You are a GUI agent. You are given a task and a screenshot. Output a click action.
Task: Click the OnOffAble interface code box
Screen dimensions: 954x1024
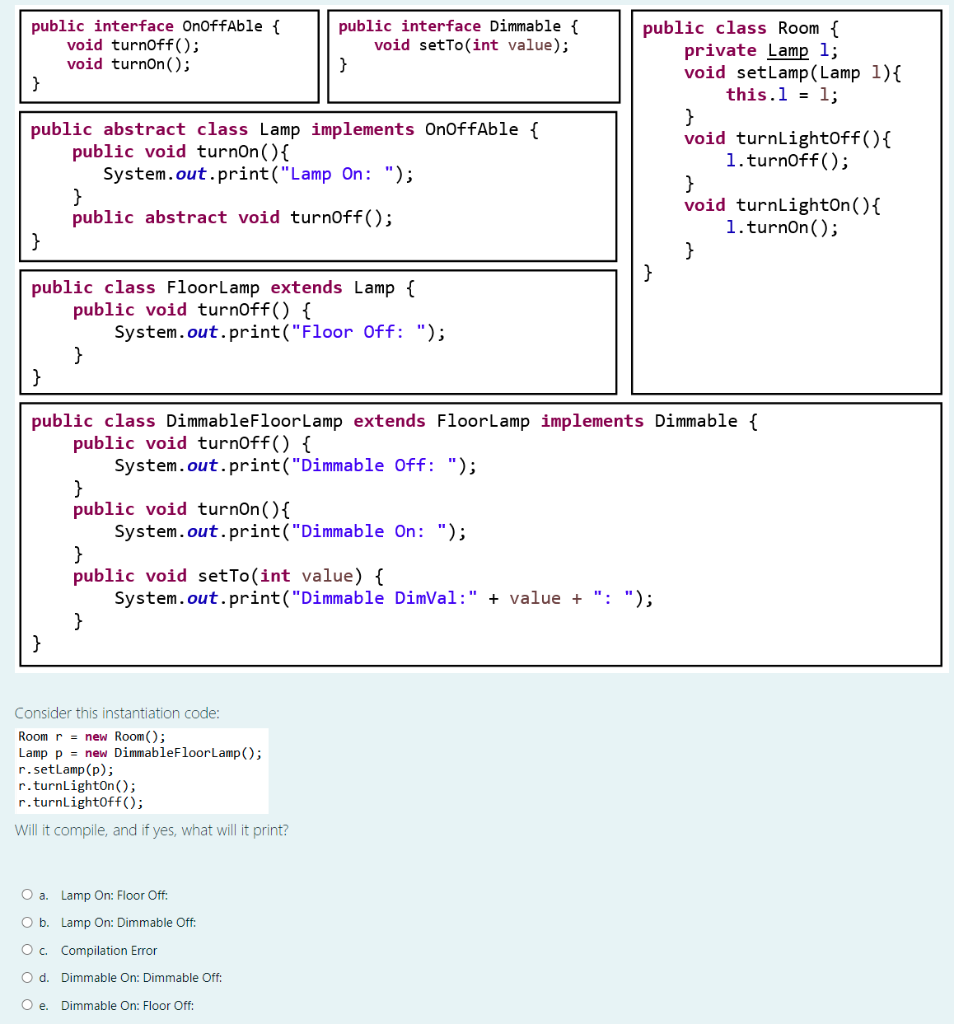coord(168,55)
